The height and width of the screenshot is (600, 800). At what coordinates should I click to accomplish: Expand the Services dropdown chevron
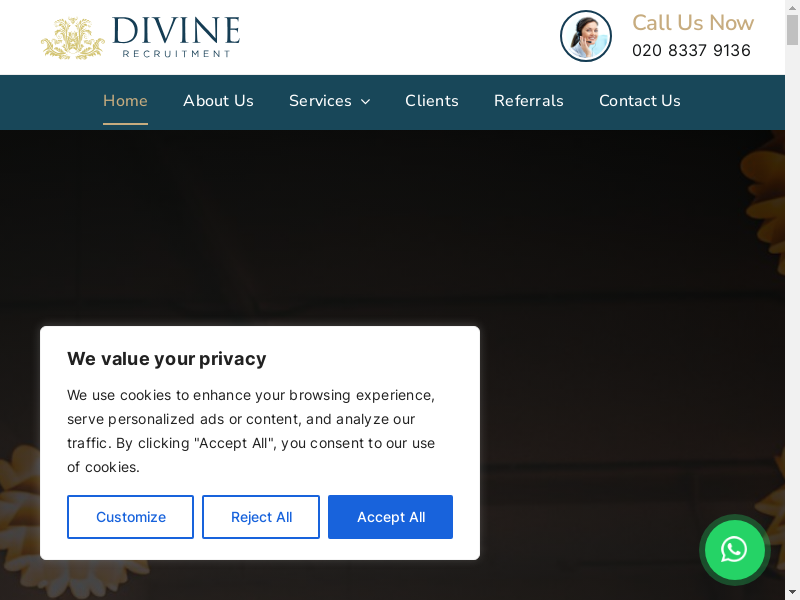click(x=365, y=102)
